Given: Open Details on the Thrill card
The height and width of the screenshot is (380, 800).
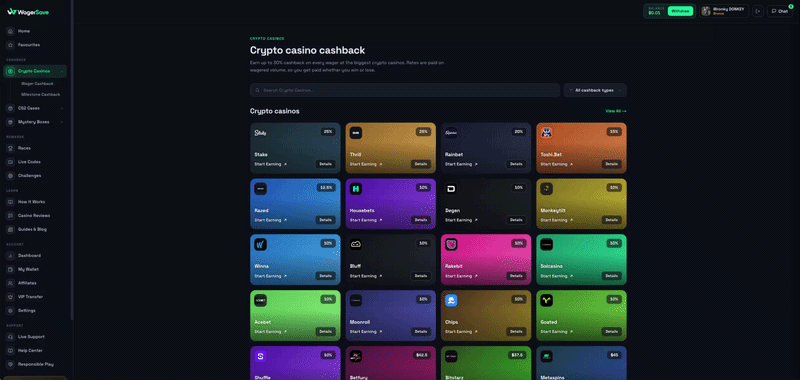Looking at the screenshot, I should coord(421,164).
